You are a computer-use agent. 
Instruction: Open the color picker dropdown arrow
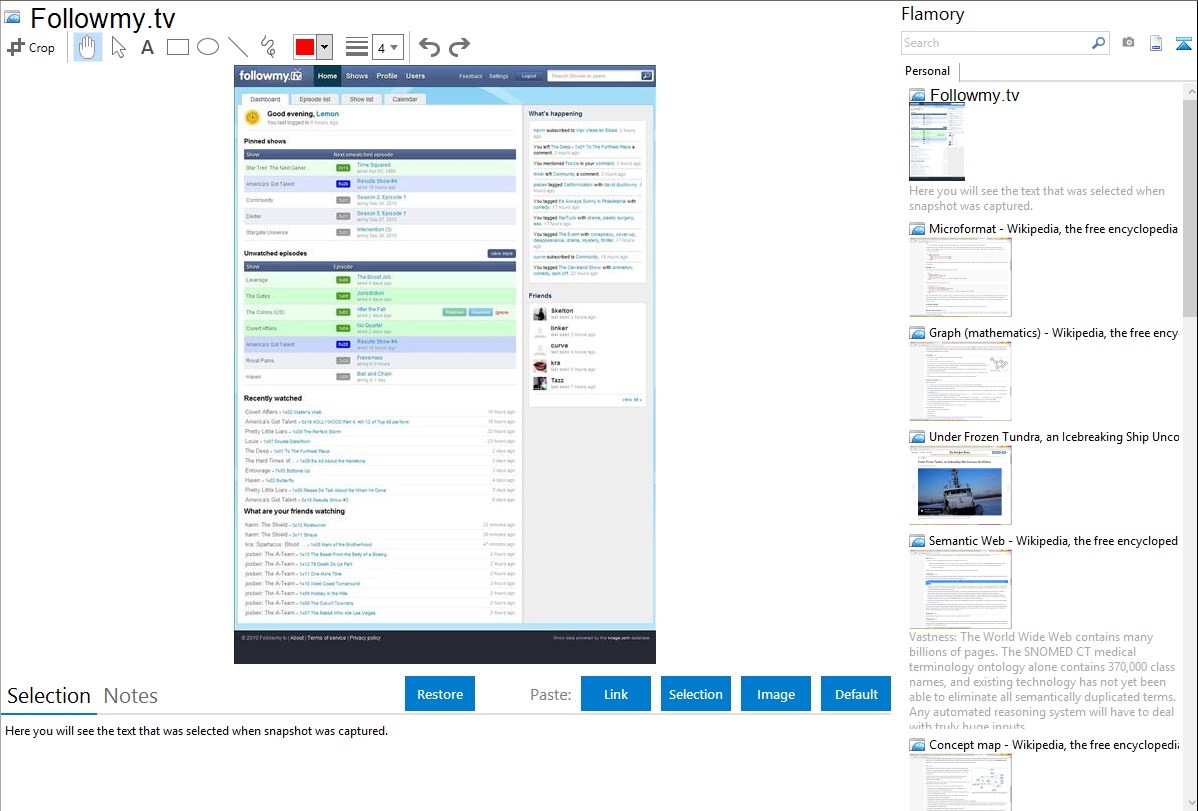[325, 47]
